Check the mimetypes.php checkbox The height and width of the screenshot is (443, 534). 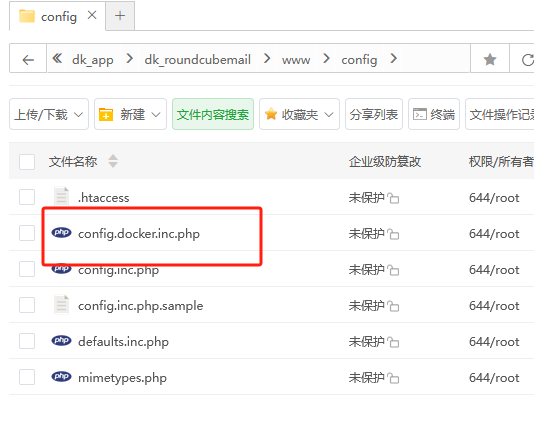(x=27, y=377)
